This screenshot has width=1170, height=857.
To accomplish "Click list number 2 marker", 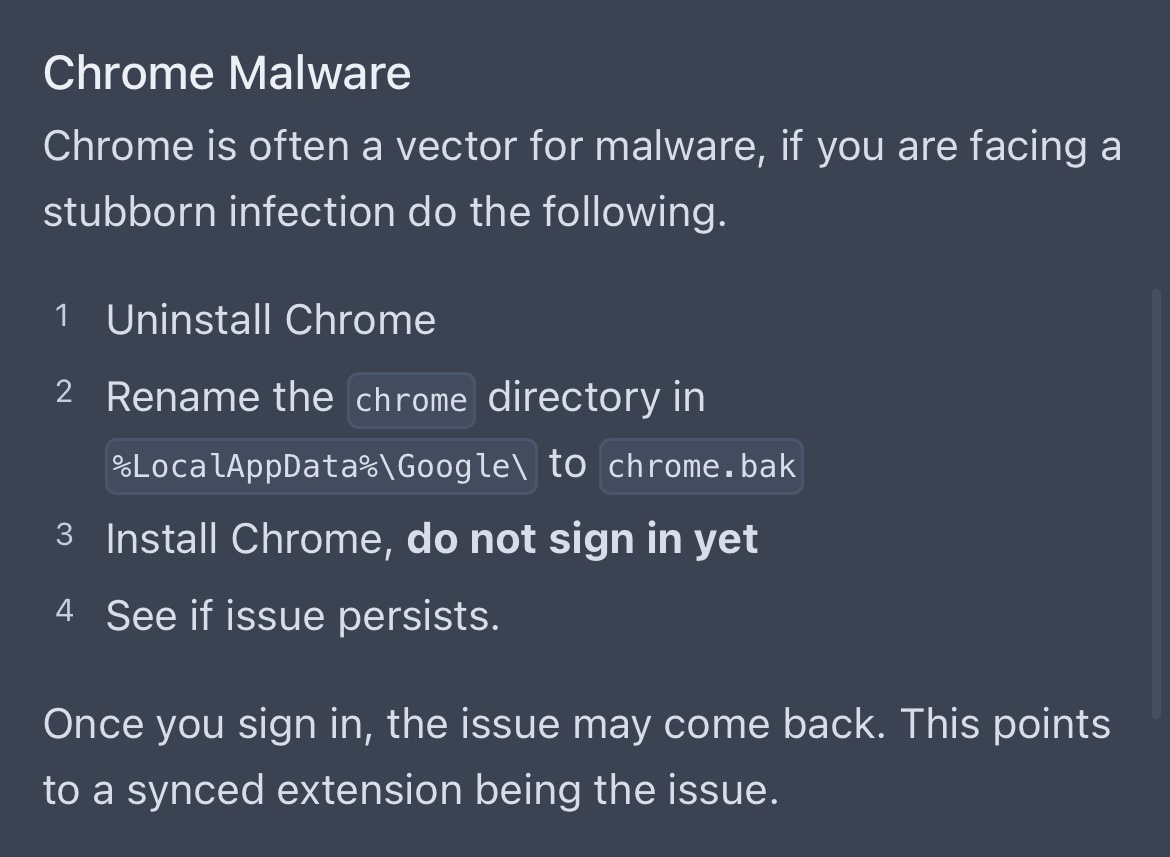I will [x=64, y=392].
